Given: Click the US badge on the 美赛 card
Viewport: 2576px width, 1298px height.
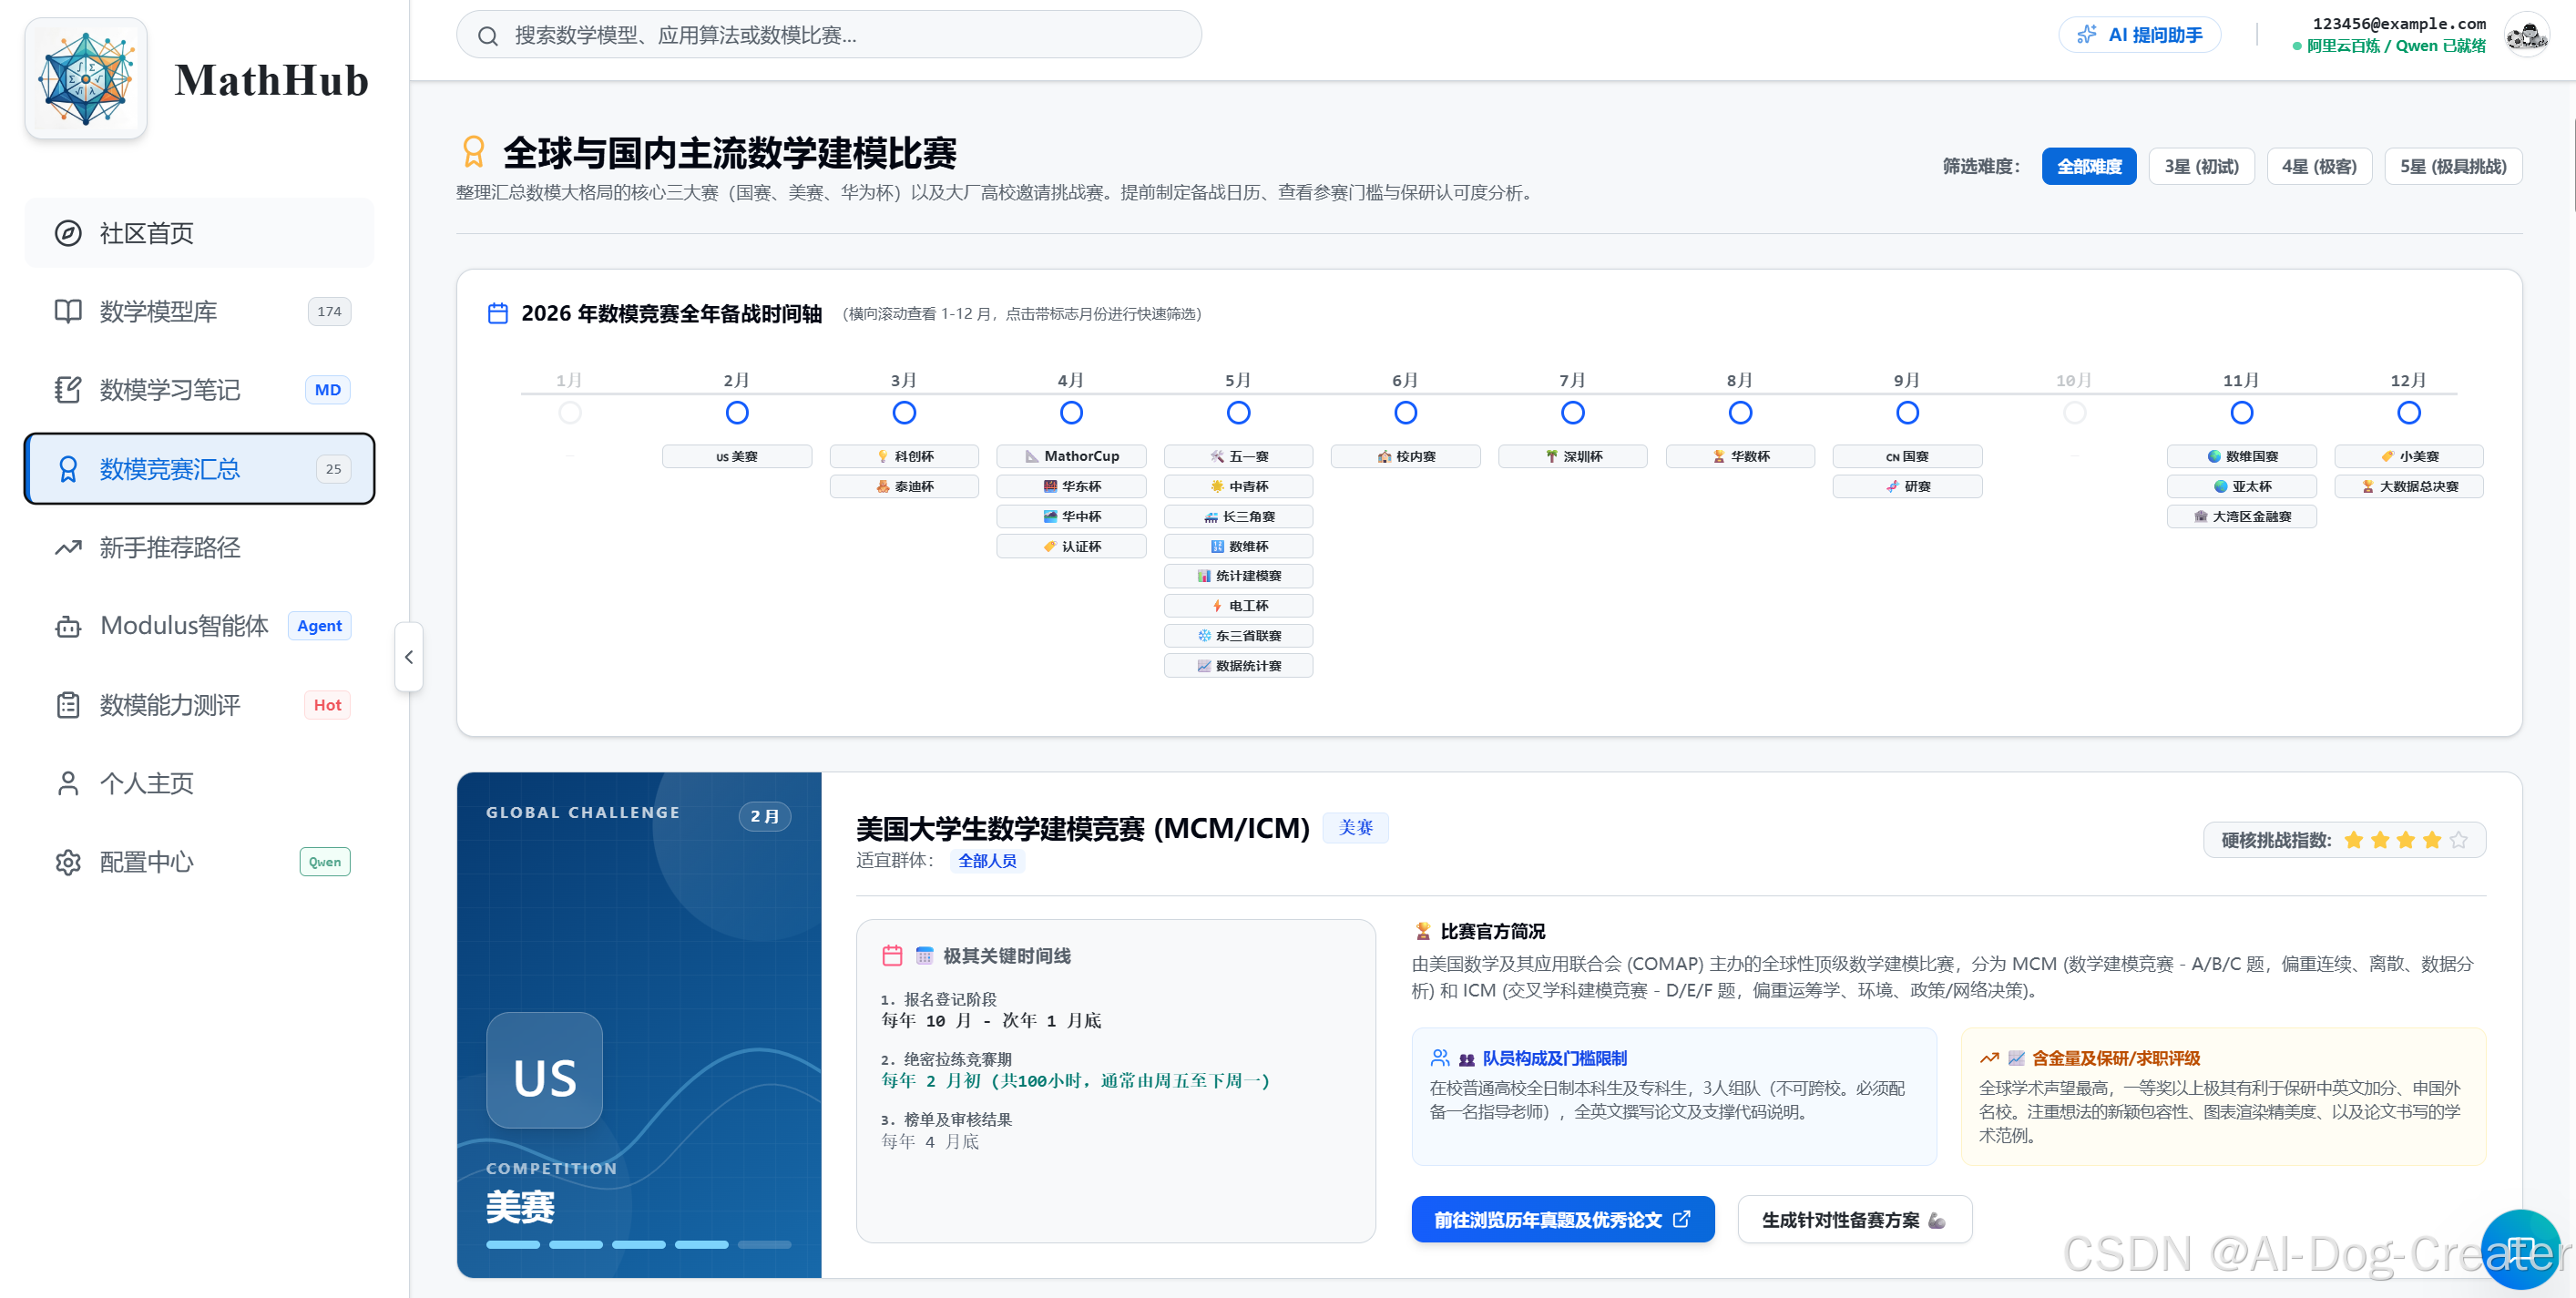Looking at the screenshot, I should pos(545,1070).
